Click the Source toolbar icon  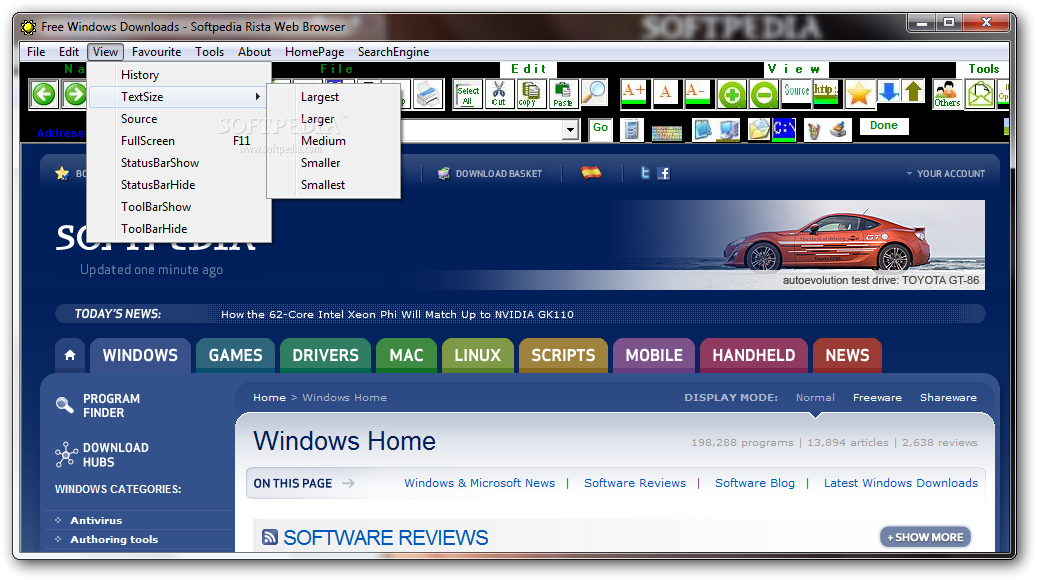[x=796, y=93]
